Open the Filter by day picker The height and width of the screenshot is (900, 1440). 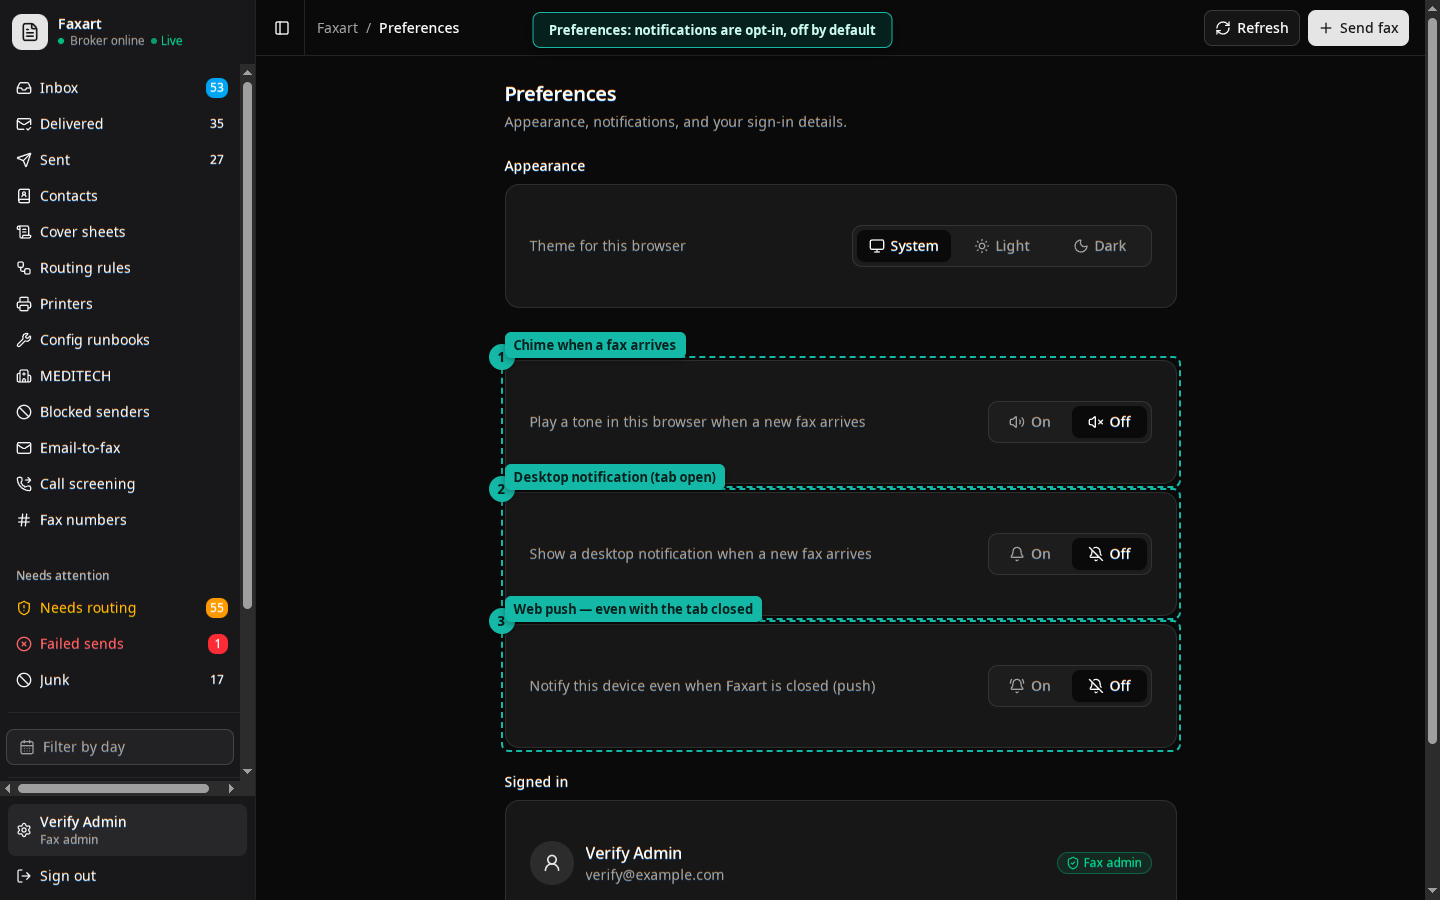click(x=120, y=747)
